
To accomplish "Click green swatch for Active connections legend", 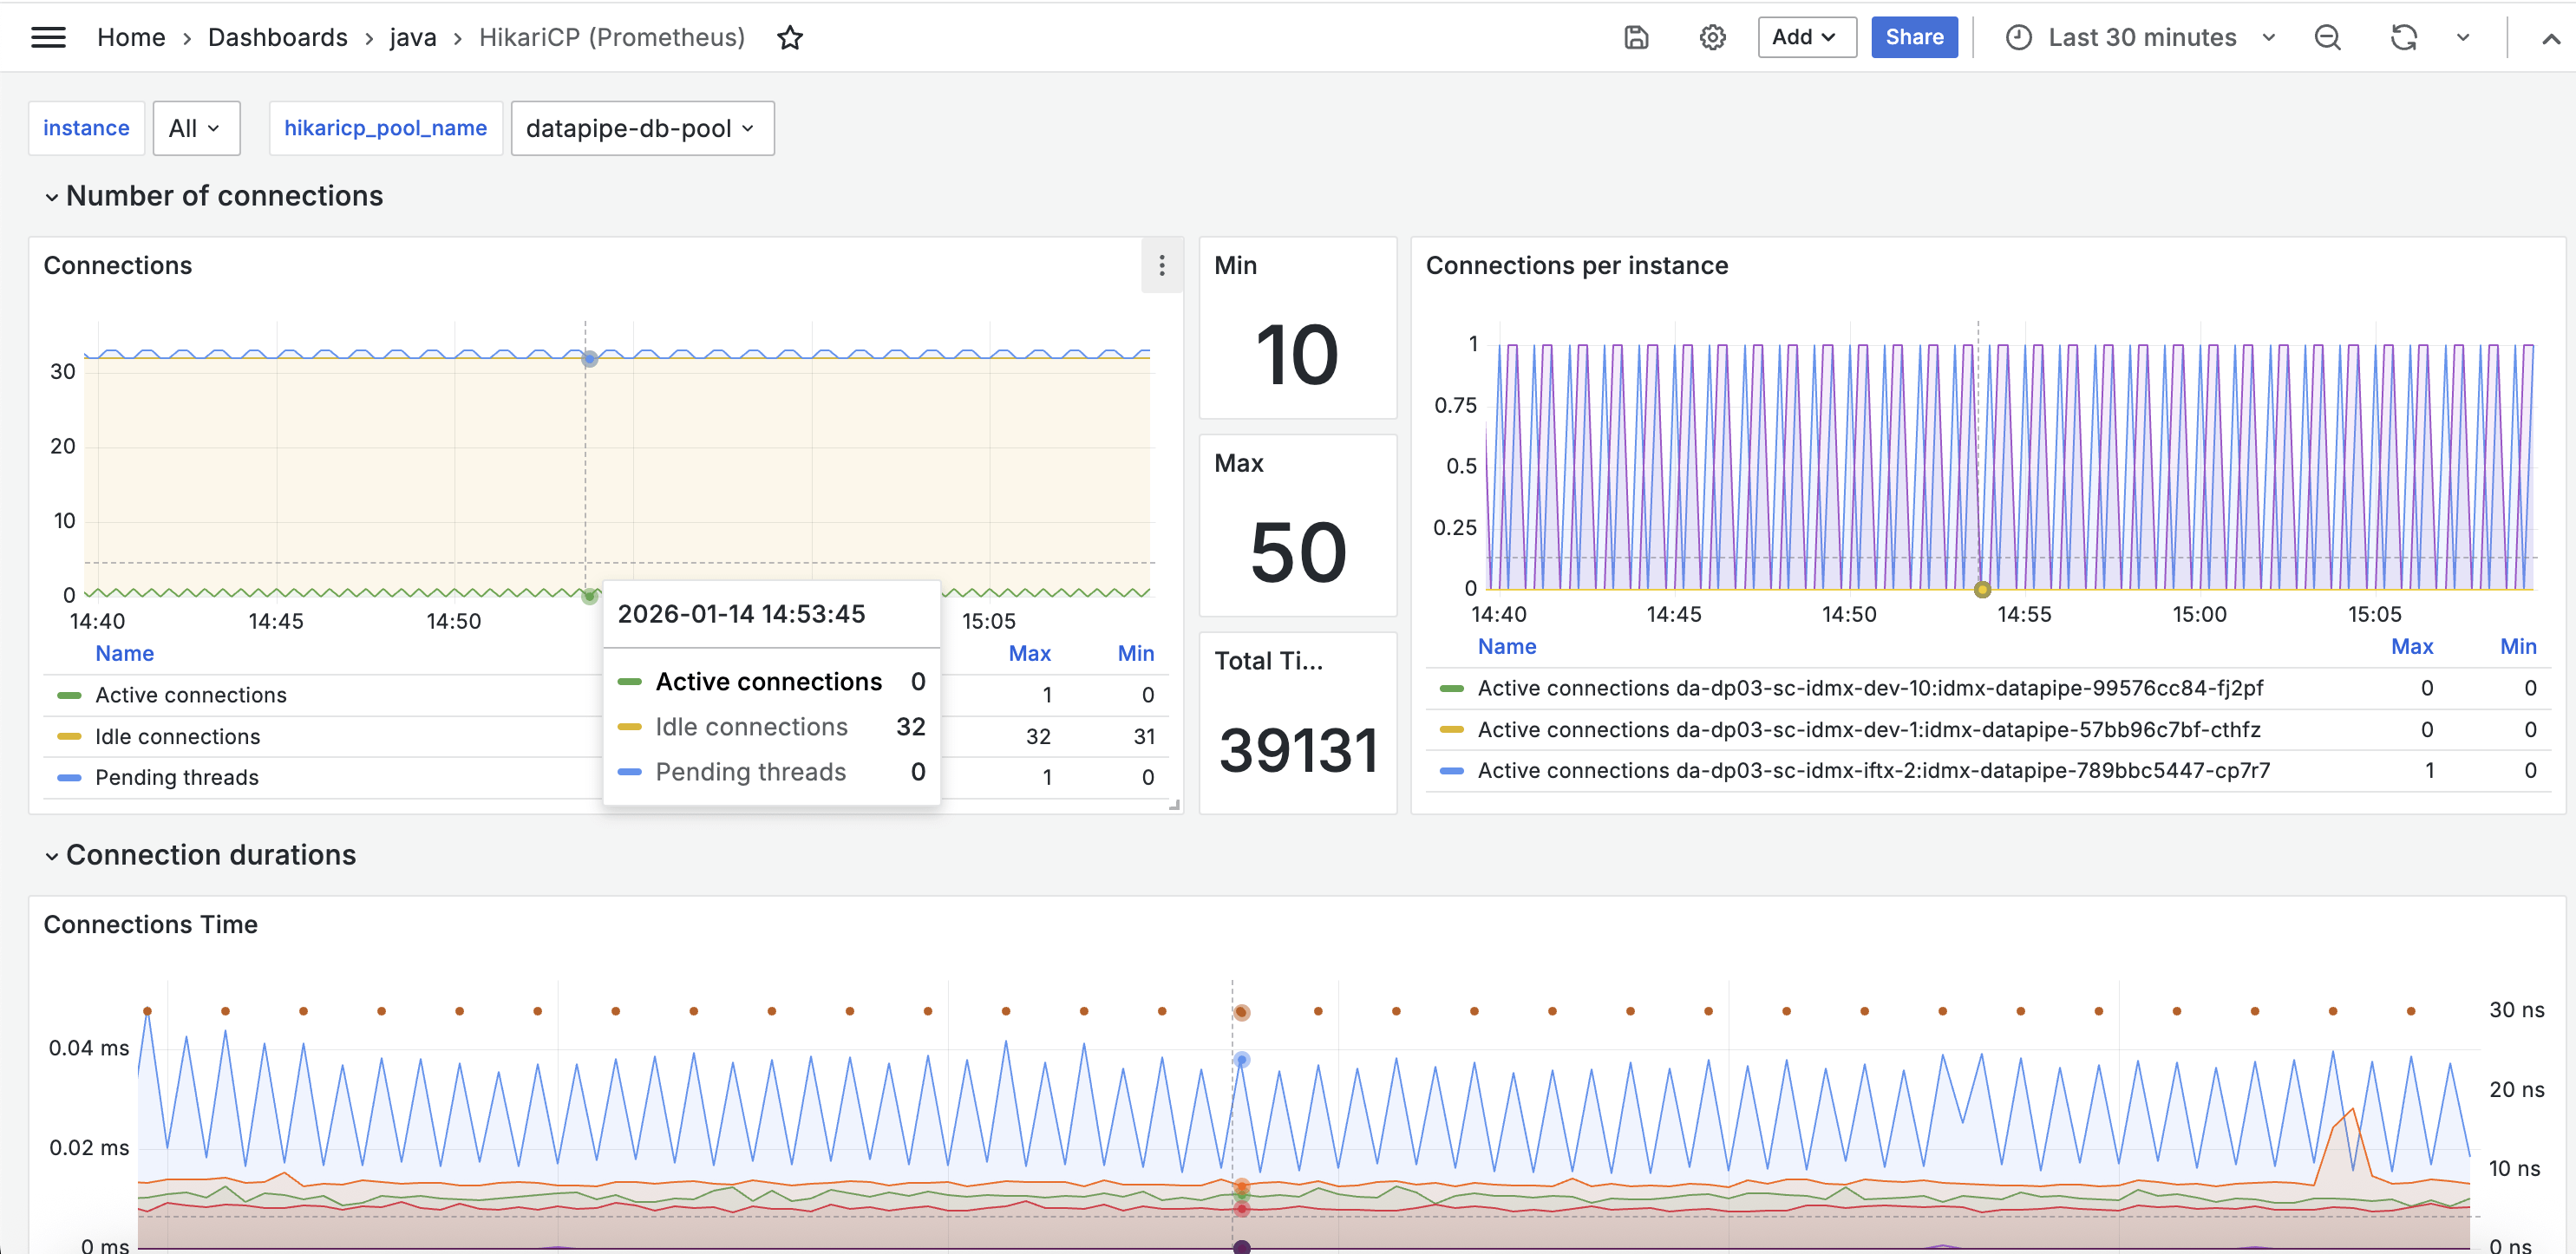I will pyautogui.click(x=69, y=695).
